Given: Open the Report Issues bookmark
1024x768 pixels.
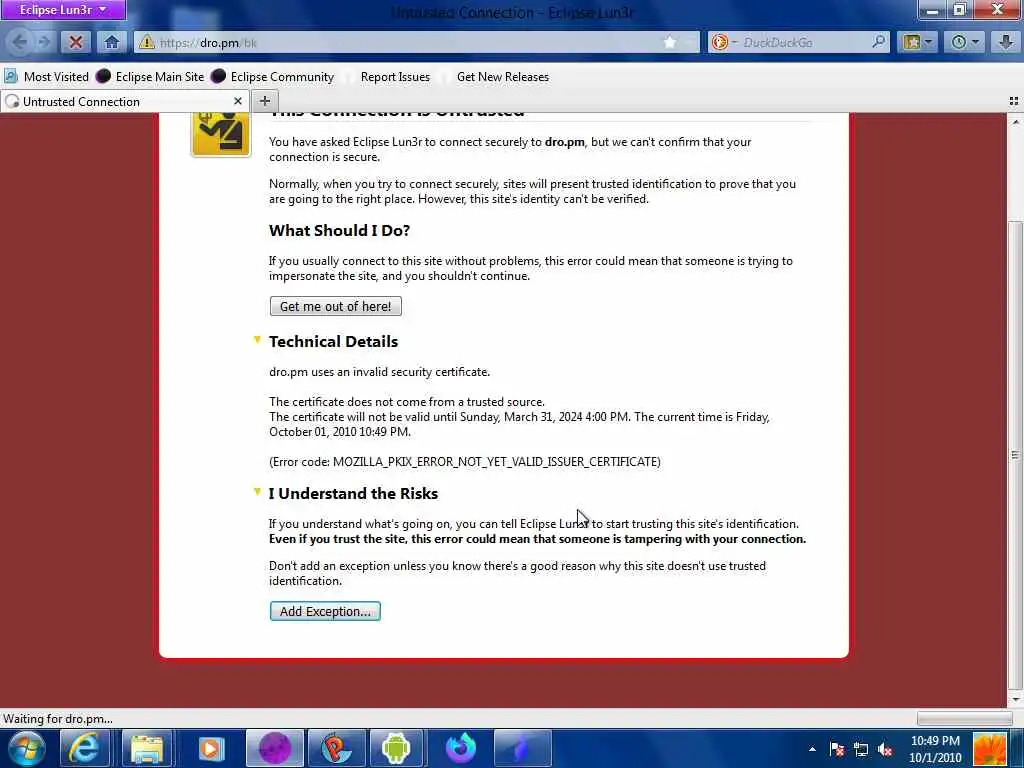Looking at the screenshot, I should click(395, 77).
